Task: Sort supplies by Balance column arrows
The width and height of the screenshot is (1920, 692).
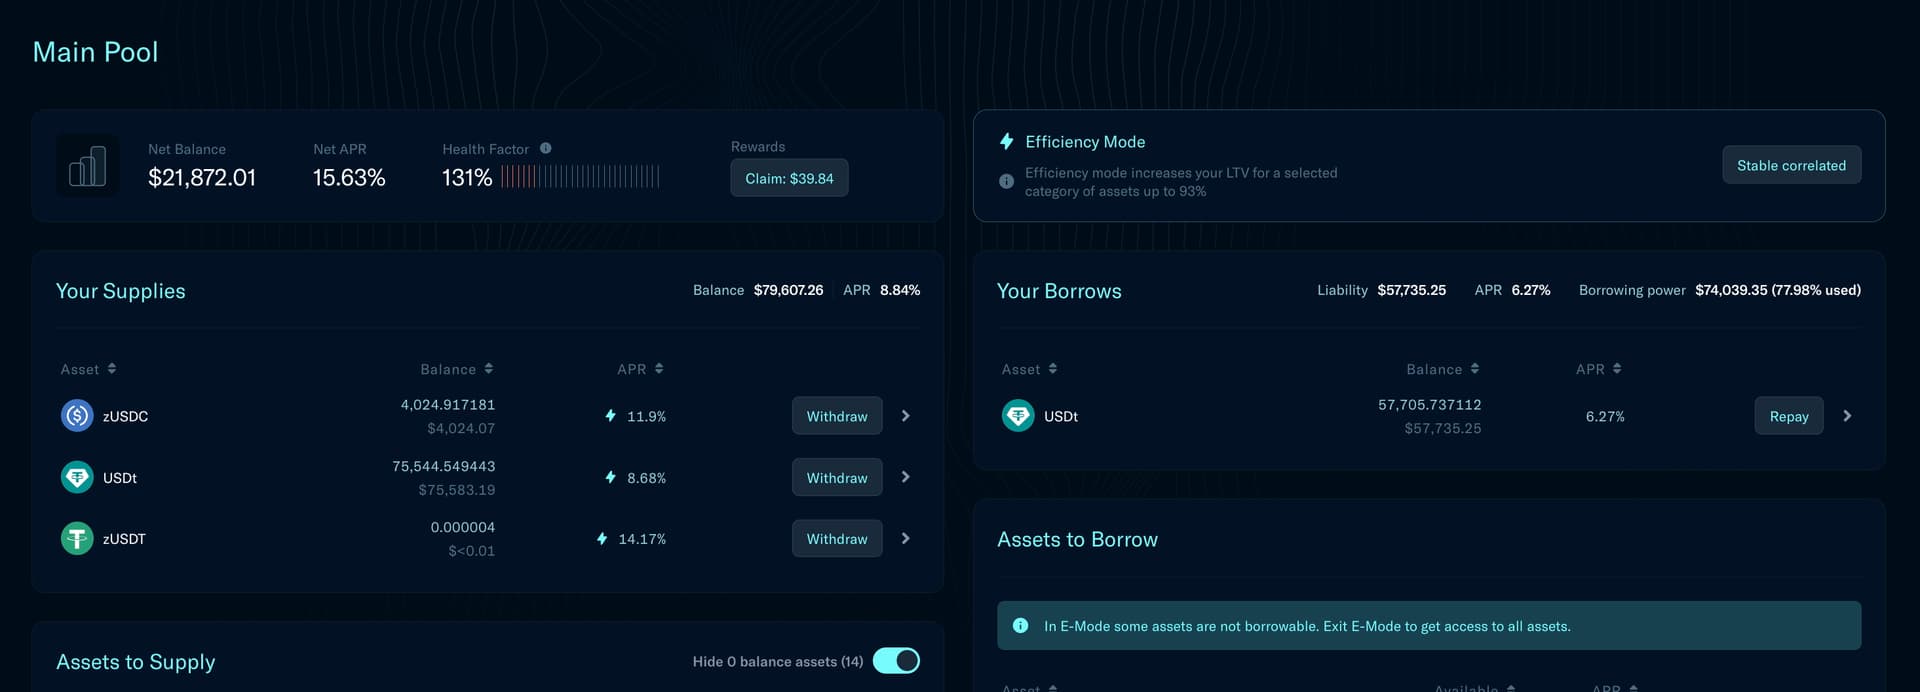Action: tap(489, 369)
